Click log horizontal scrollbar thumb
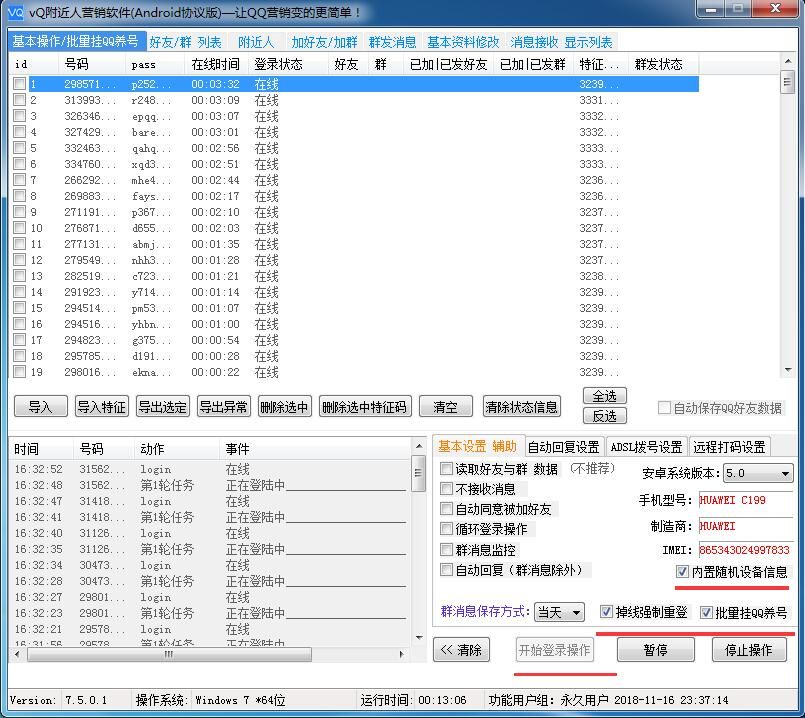 [169, 654]
